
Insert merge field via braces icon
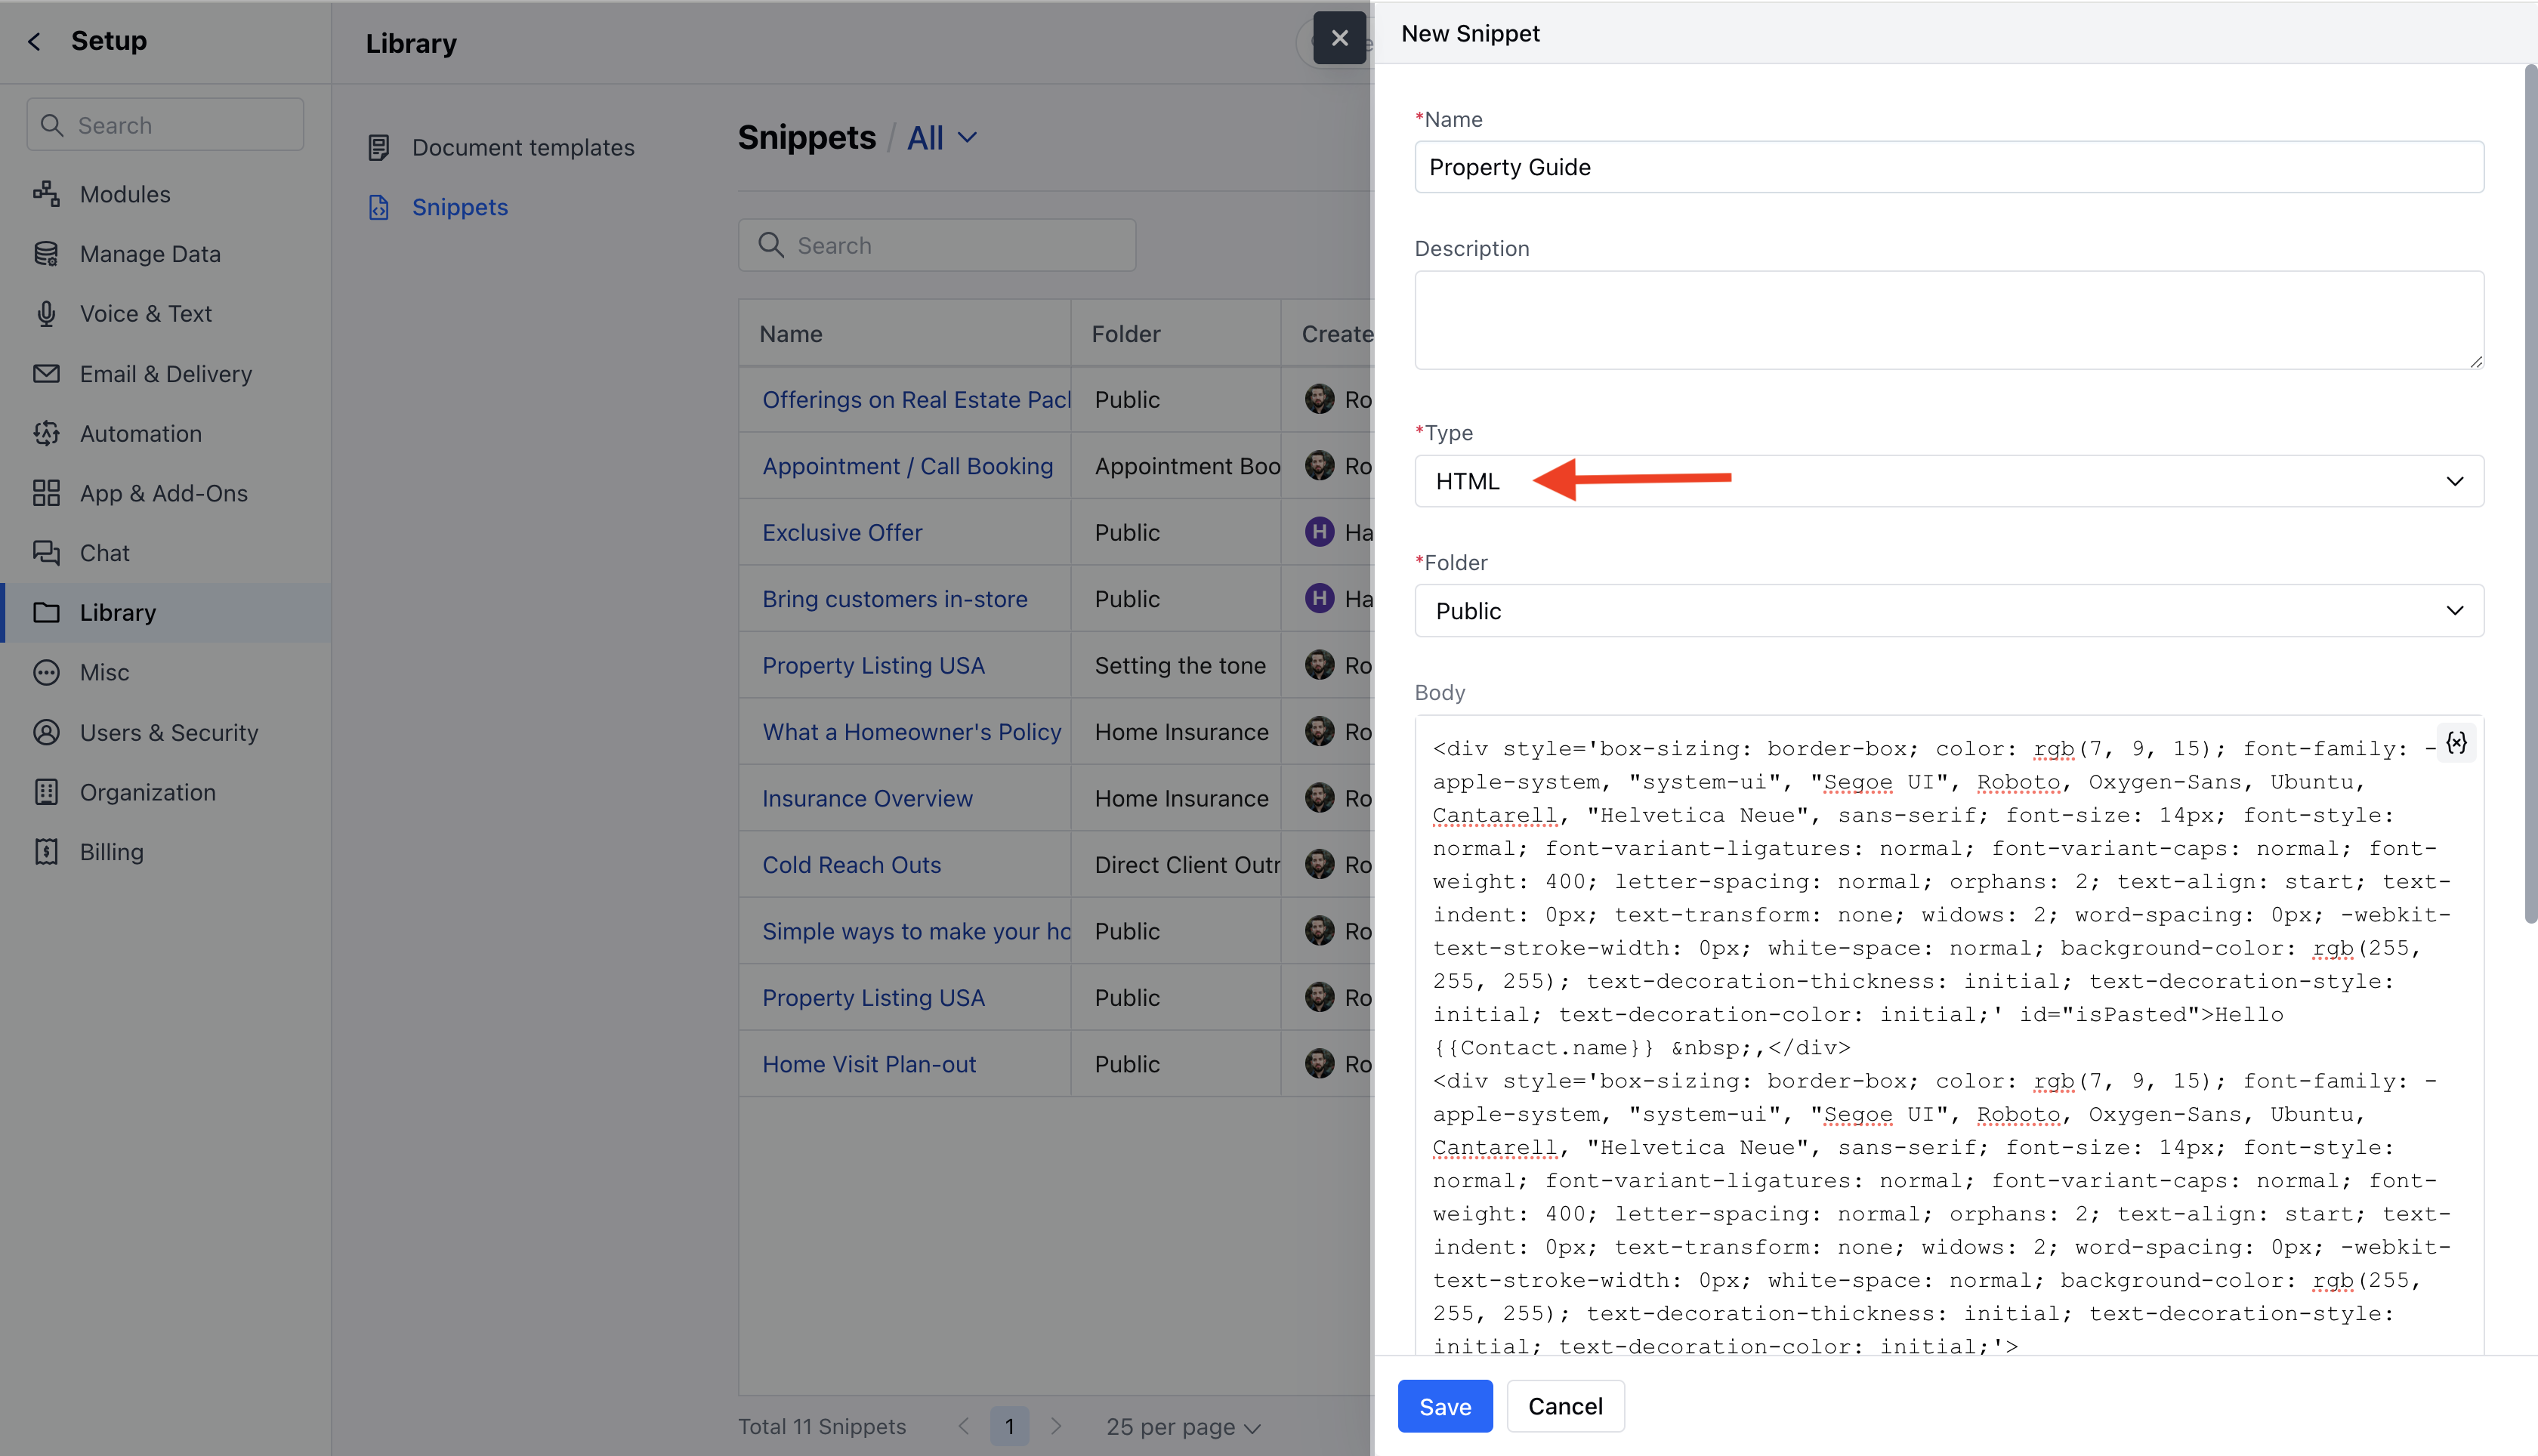[2456, 743]
